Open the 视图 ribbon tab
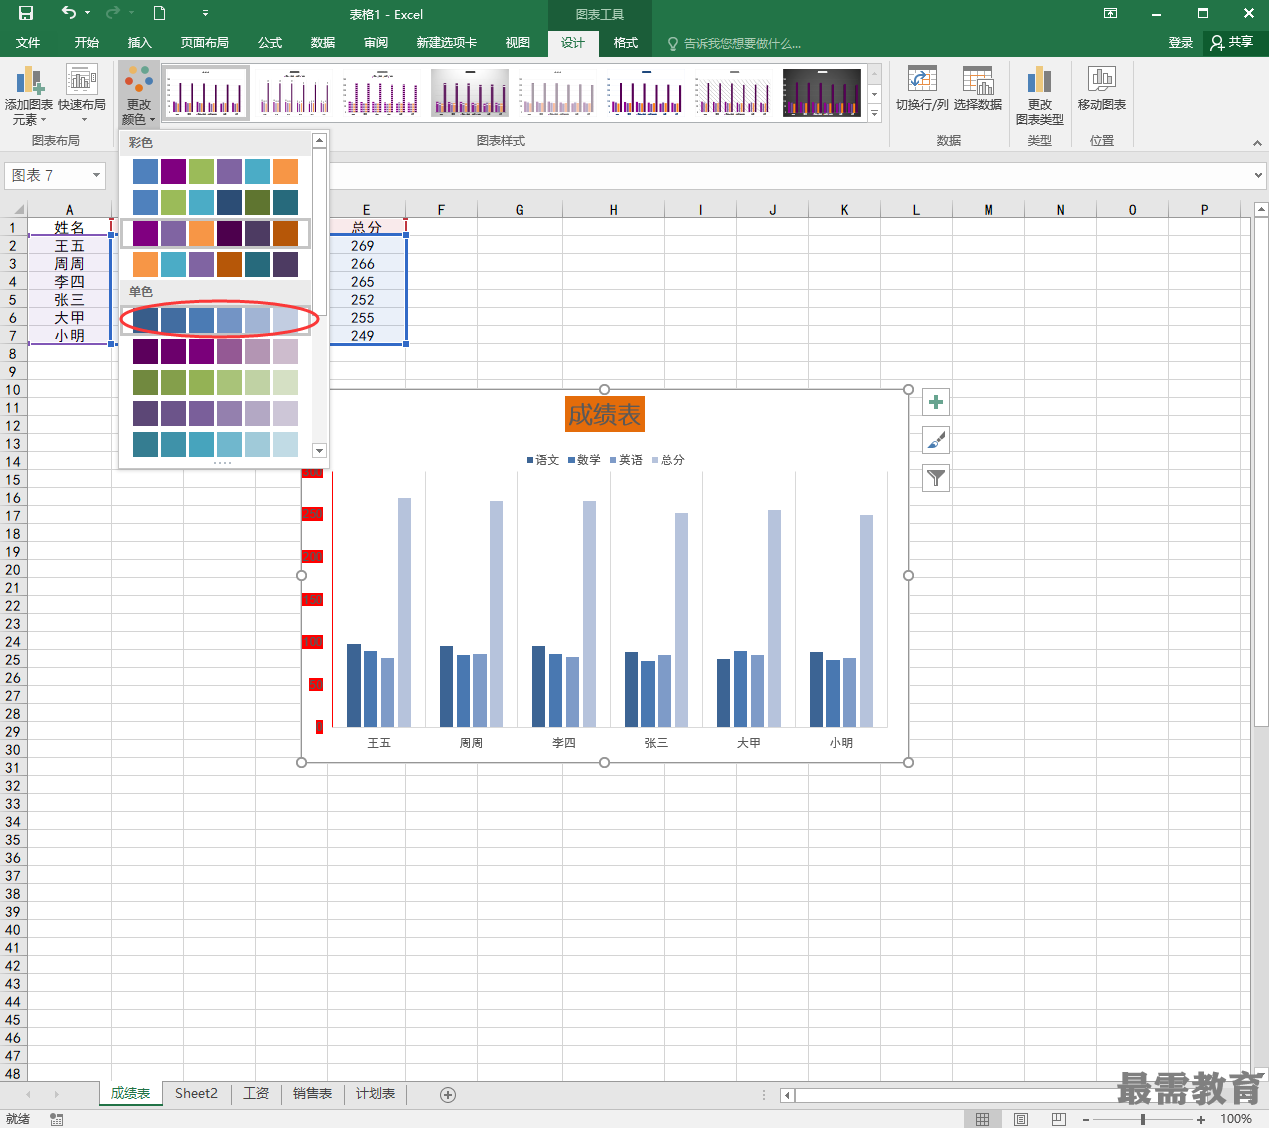Viewport: 1269px width, 1128px height. click(518, 43)
